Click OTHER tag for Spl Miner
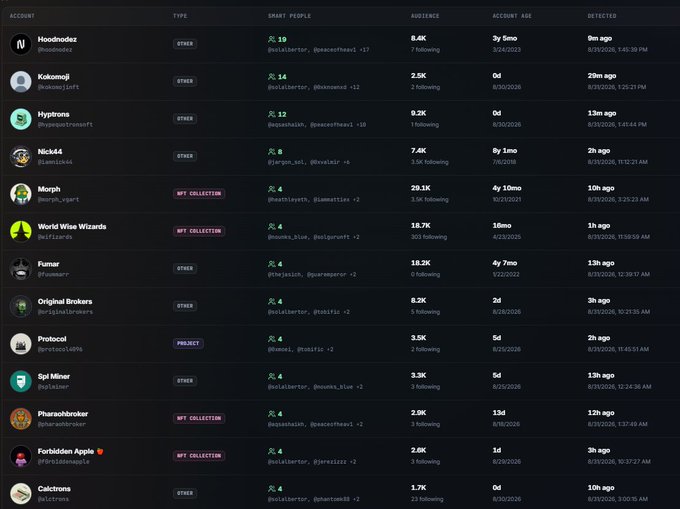 tap(185, 381)
